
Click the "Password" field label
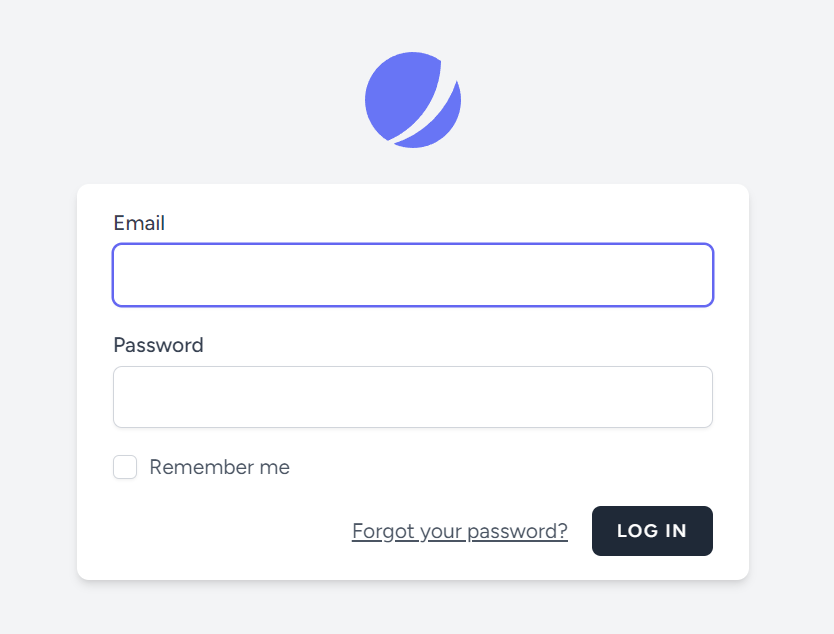pos(158,345)
